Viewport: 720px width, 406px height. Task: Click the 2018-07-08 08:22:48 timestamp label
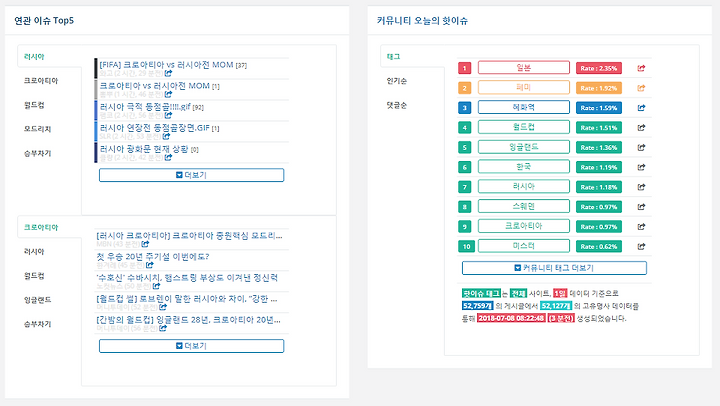[x=511, y=318]
